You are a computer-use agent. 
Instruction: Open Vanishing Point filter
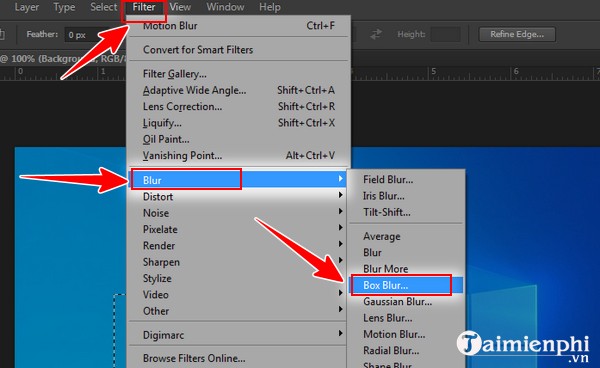(238, 156)
